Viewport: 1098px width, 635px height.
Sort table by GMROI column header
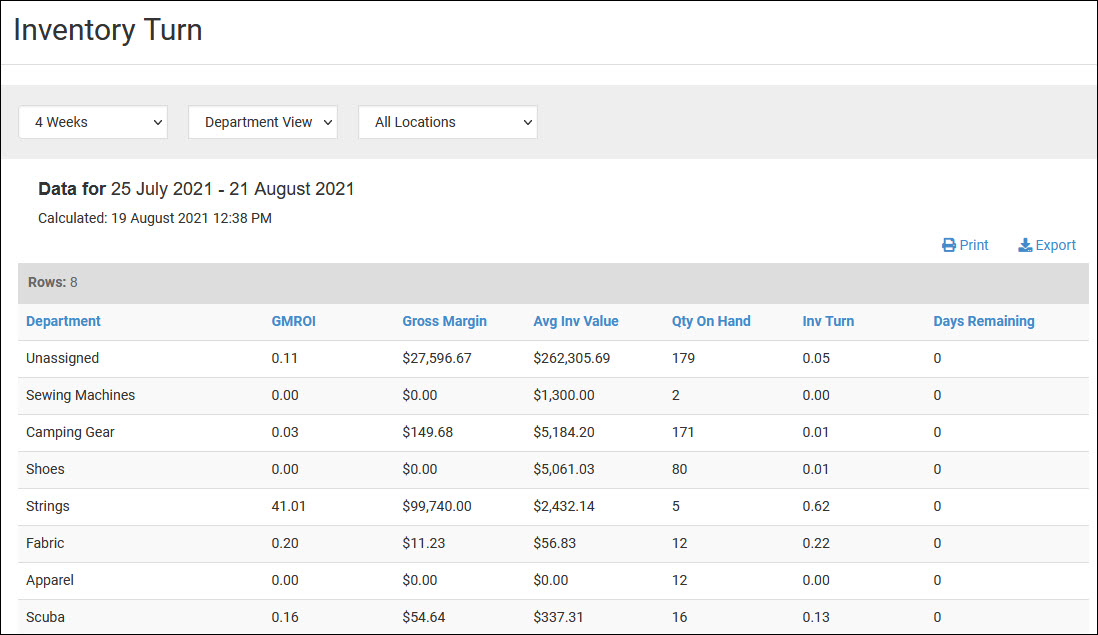293,321
